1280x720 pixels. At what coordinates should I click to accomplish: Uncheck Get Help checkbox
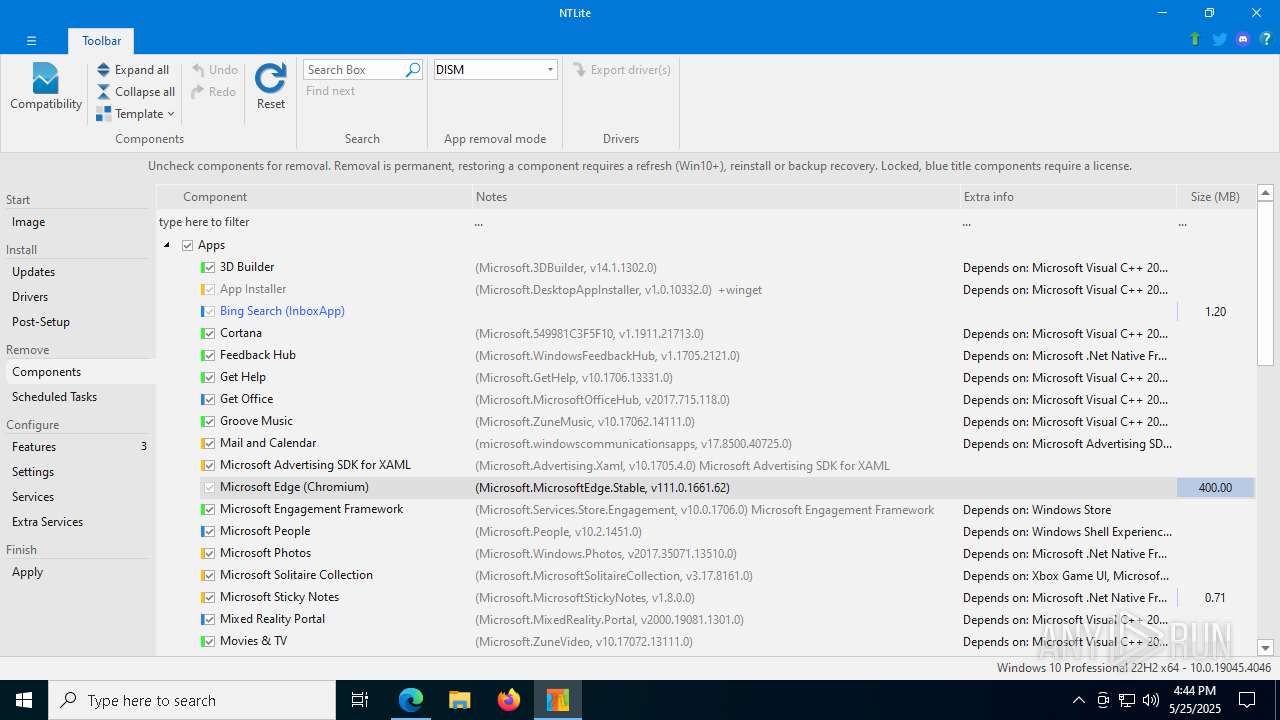click(208, 377)
